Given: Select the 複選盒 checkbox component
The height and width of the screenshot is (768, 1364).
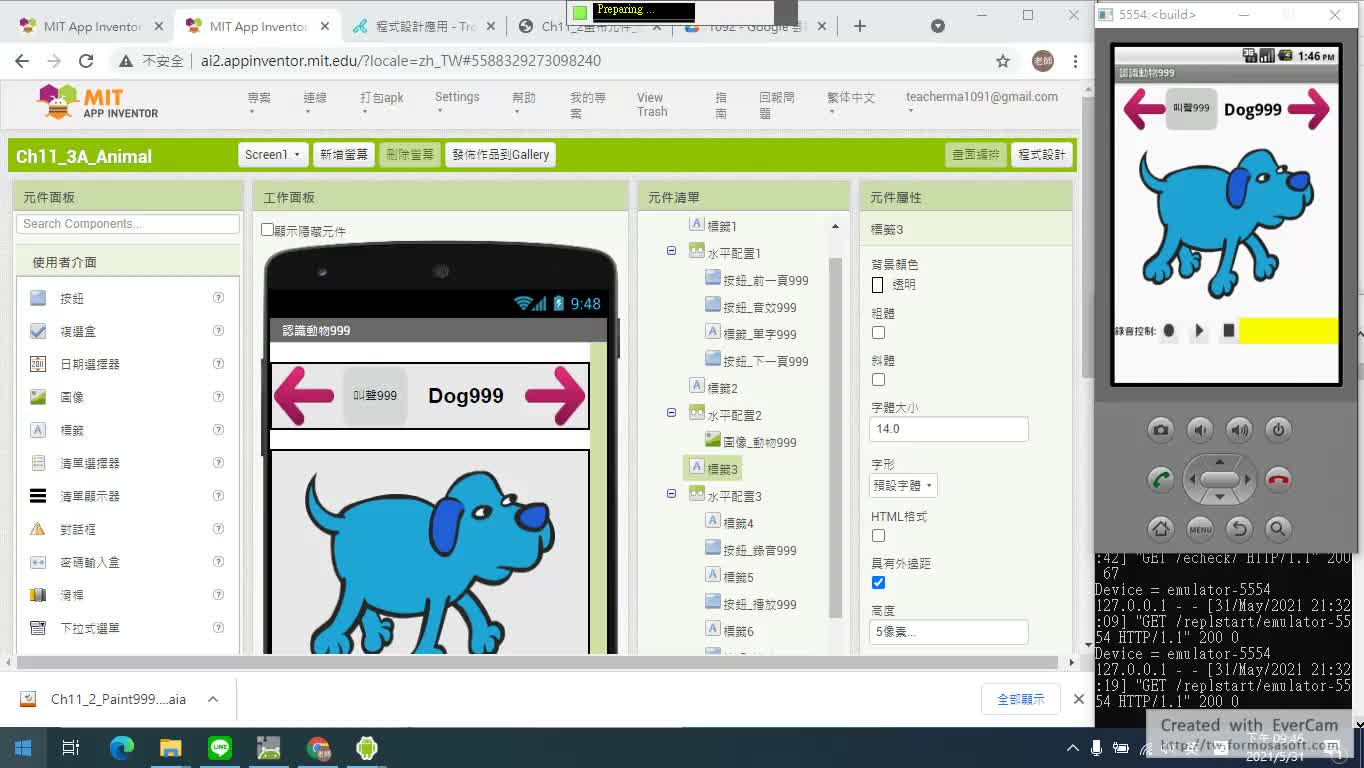Looking at the screenshot, I should coord(78,331).
